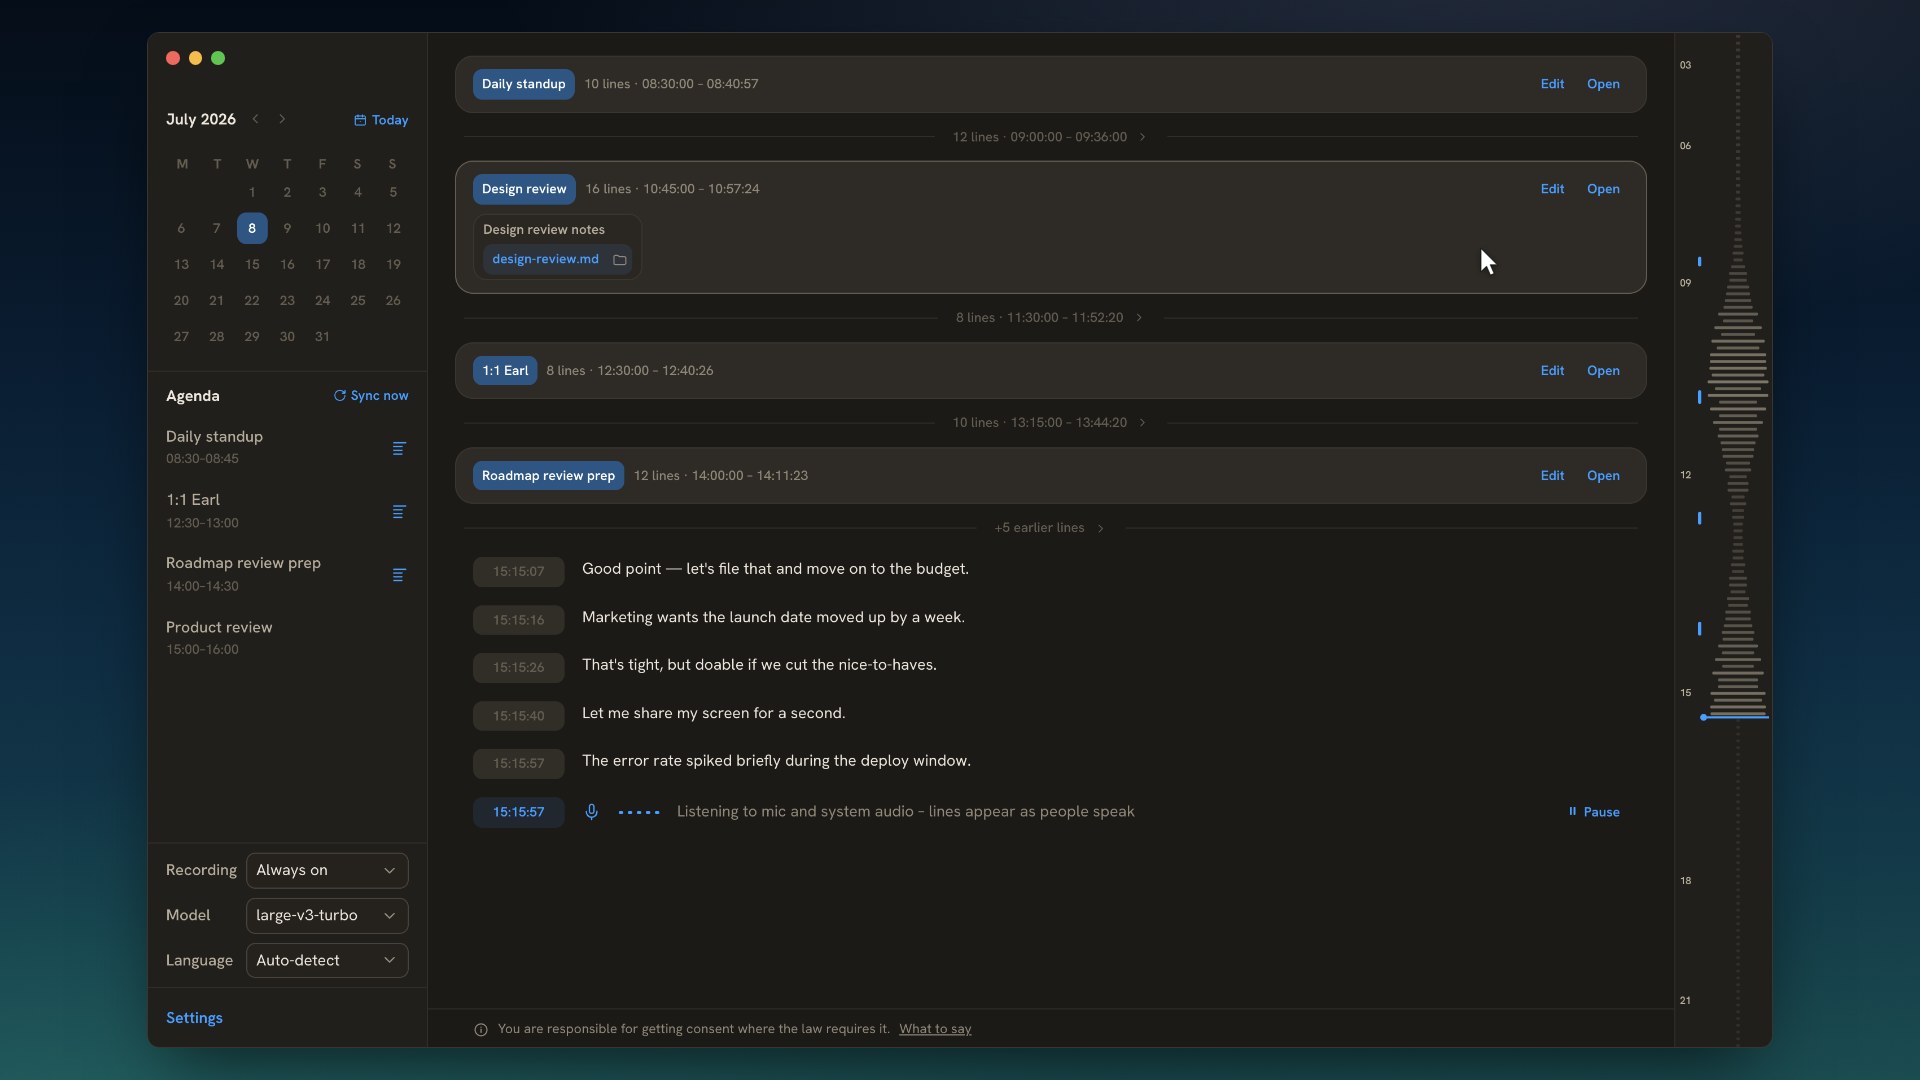
Task: Go to next month in calendar
Action: tap(282, 119)
